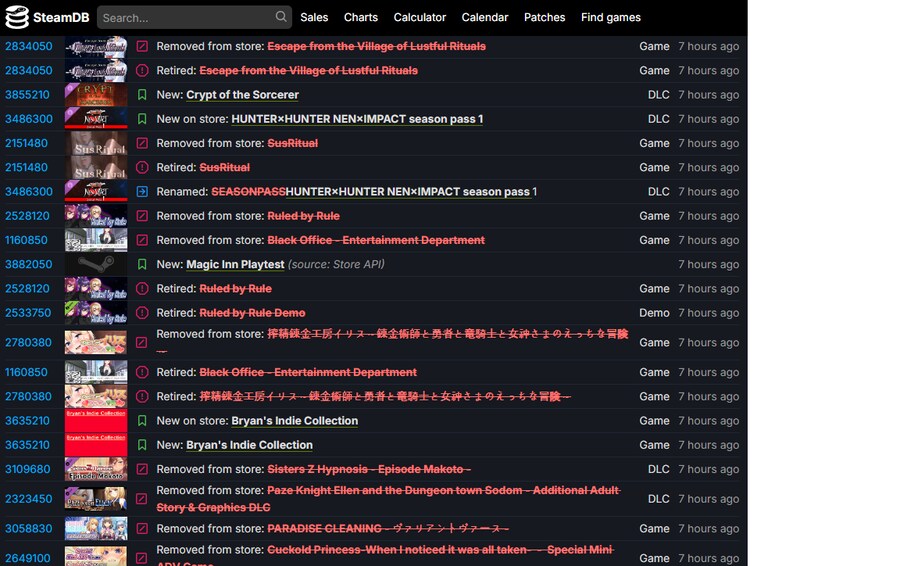
Task: Click the retired icon in the Retired 2780380 row
Action: [142, 396]
